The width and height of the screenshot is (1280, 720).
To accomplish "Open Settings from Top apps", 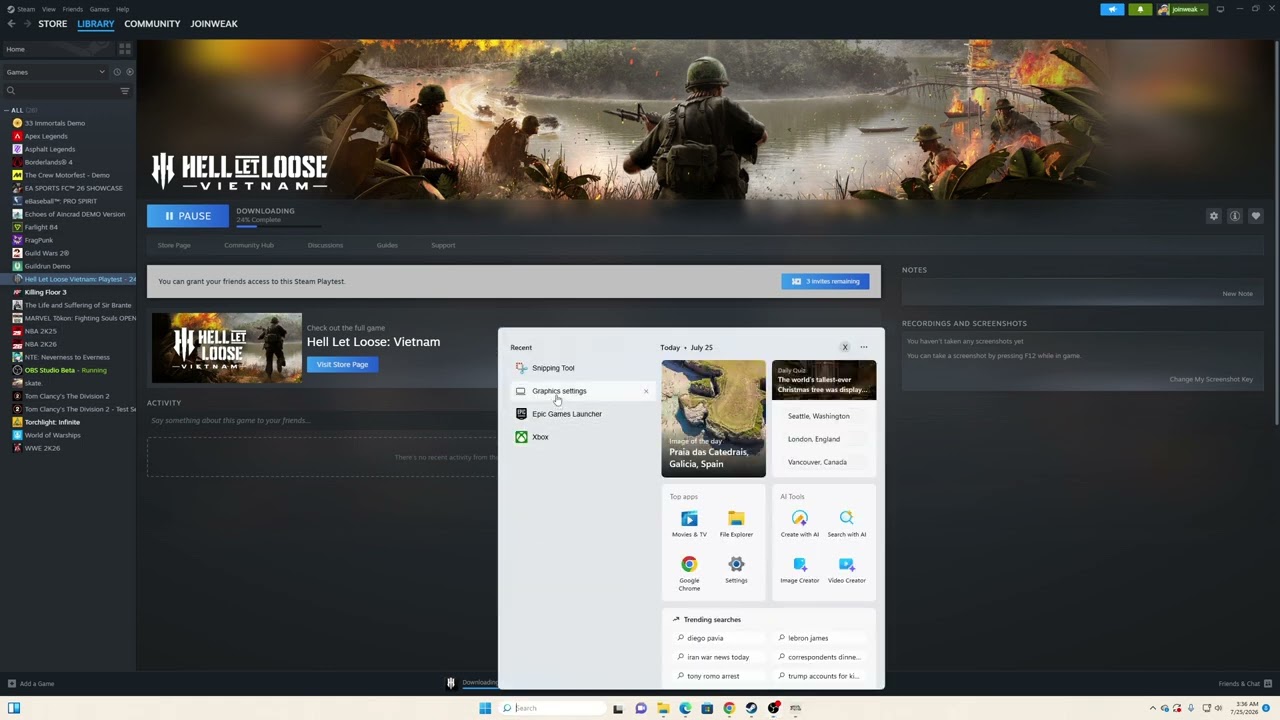I will (736, 570).
